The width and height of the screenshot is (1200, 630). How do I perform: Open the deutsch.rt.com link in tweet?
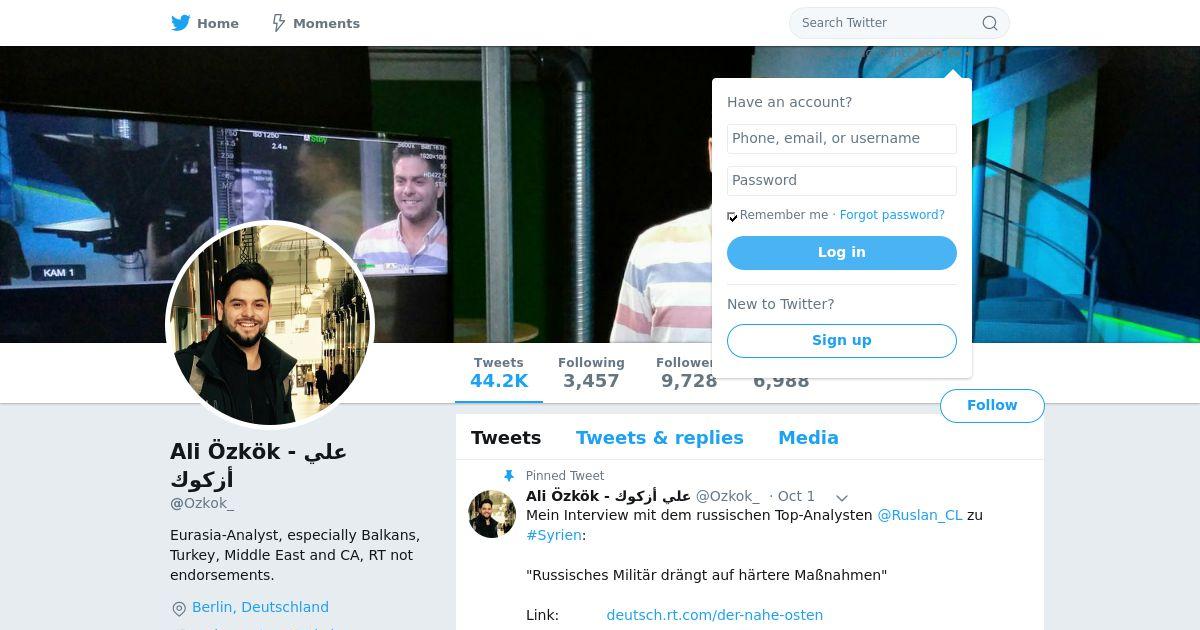(715, 615)
